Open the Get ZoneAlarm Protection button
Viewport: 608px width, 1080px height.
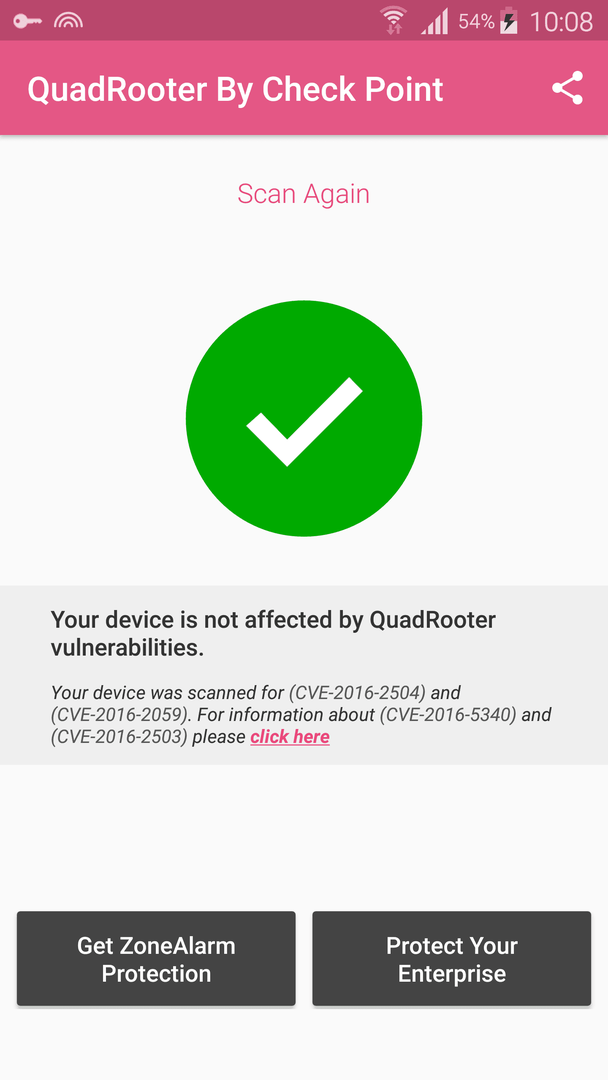click(x=156, y=959)
